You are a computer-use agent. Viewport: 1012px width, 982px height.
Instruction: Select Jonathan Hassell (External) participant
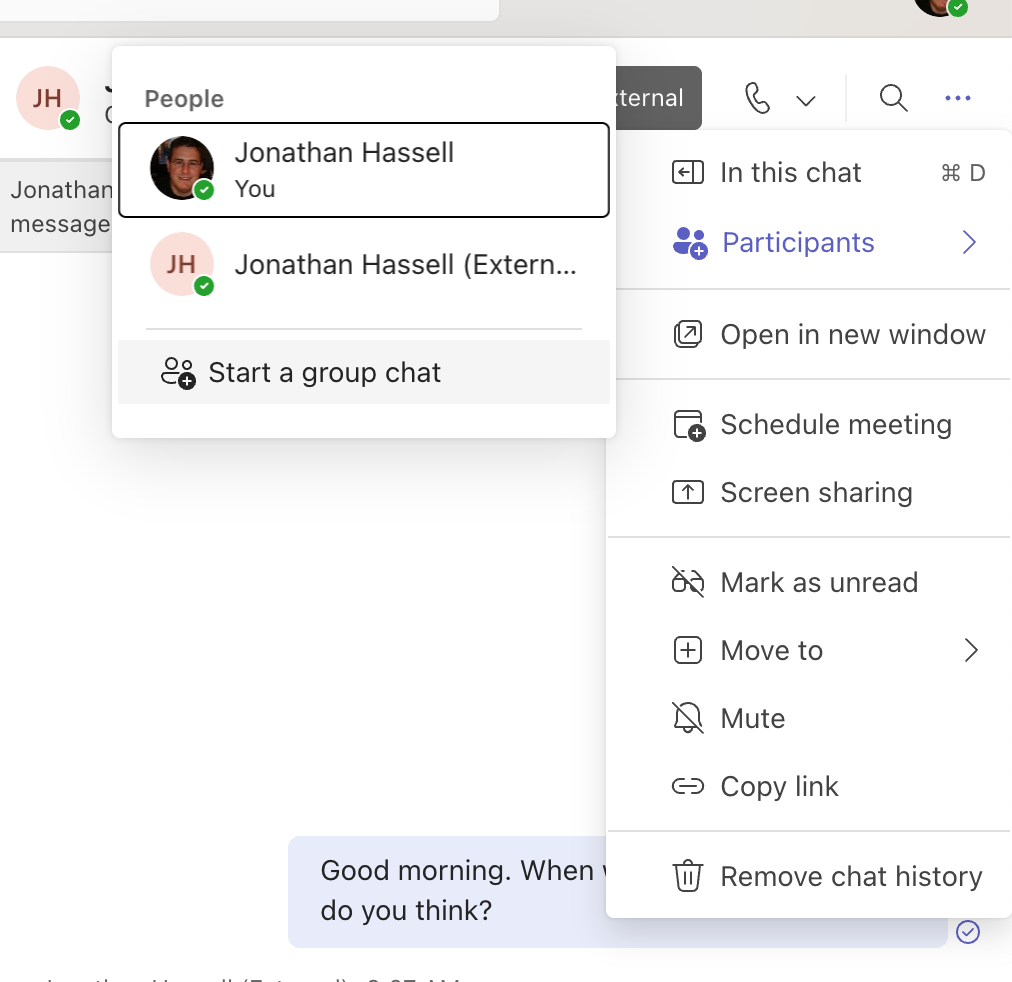364,265
